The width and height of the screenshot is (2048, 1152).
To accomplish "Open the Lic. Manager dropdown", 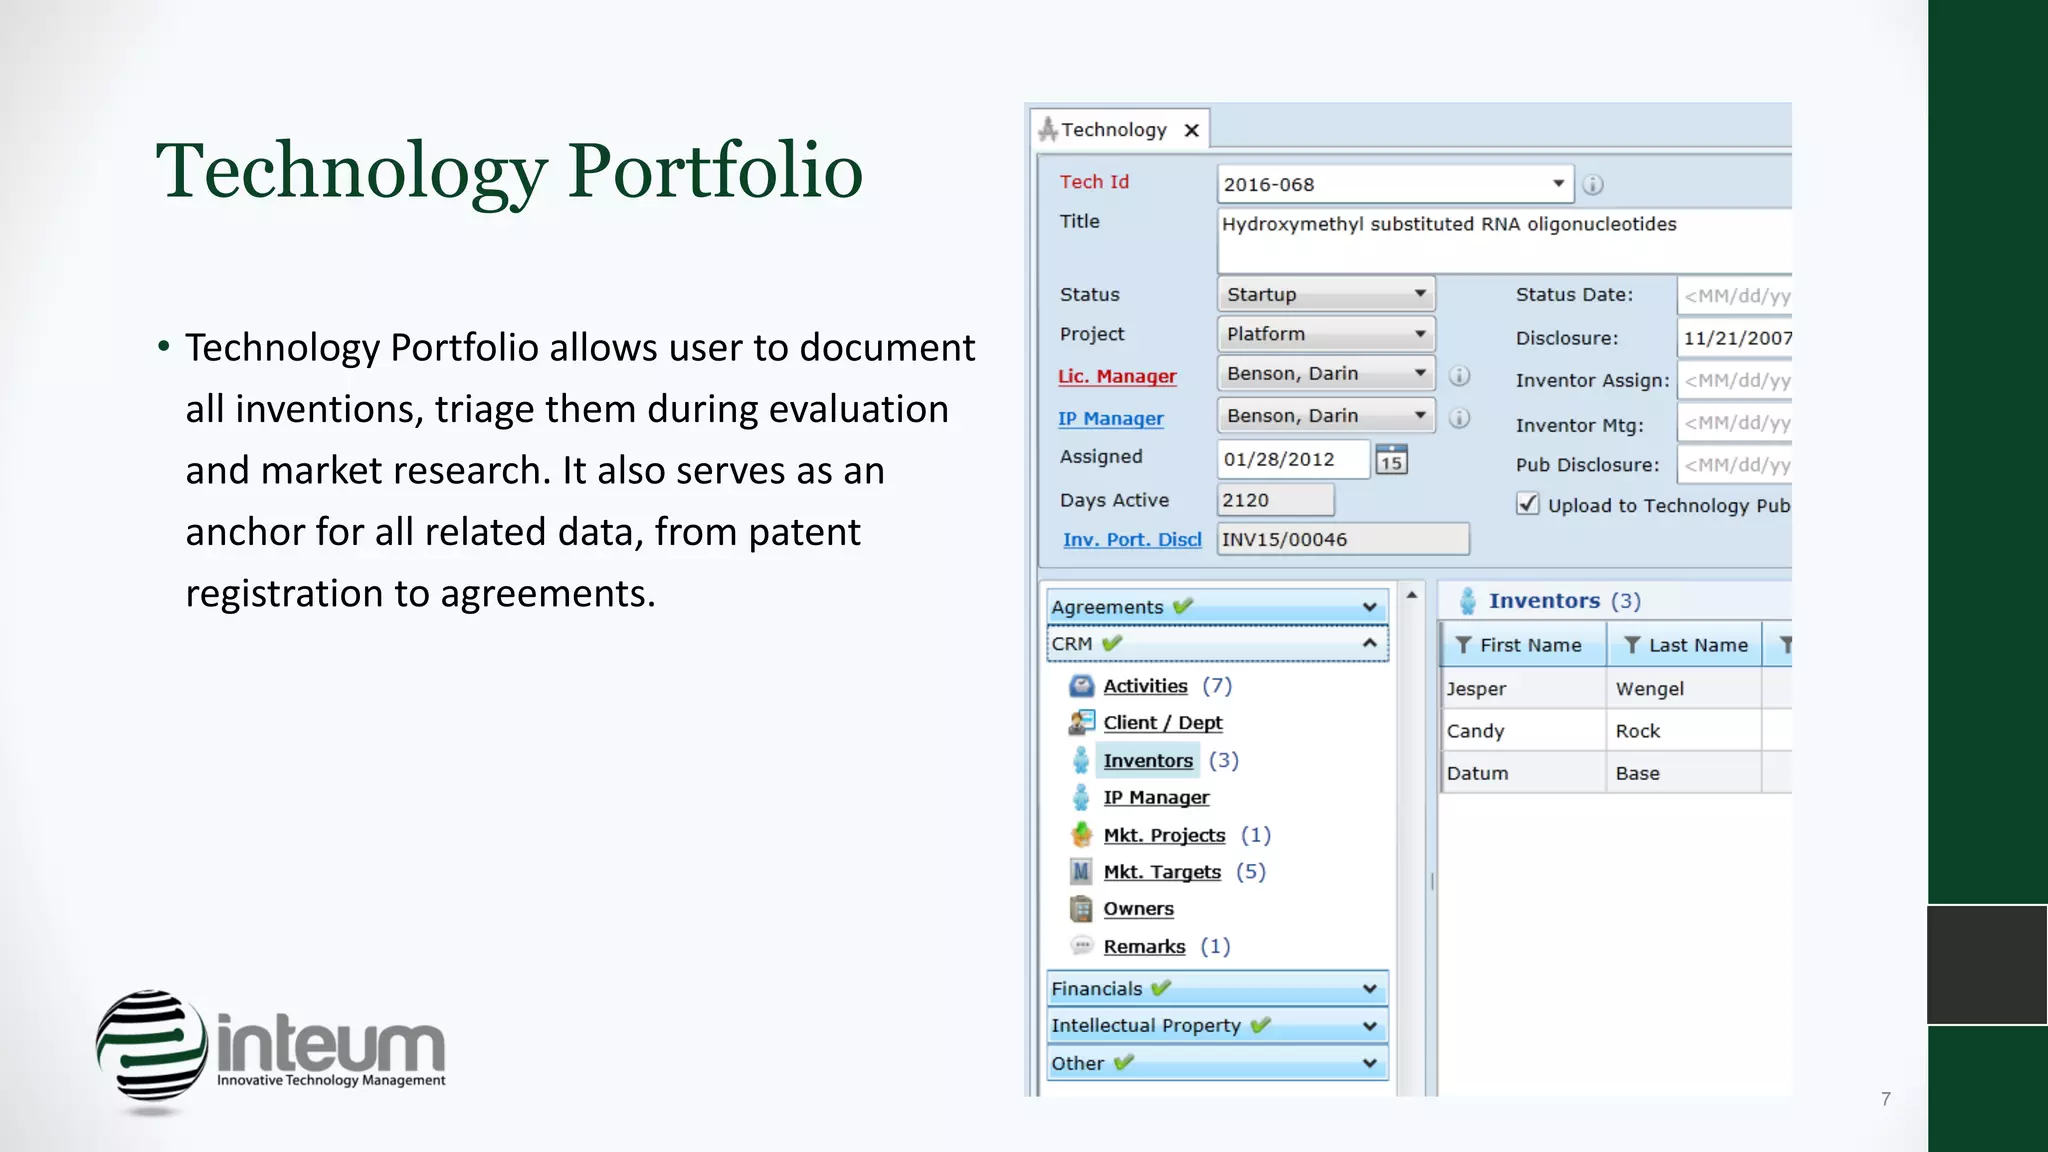I will (1420, 373).
